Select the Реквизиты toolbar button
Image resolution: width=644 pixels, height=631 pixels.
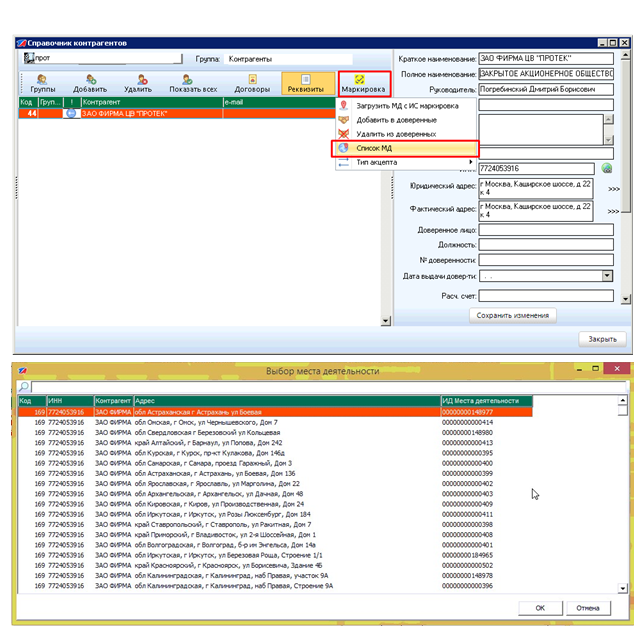tap(305, 83)
